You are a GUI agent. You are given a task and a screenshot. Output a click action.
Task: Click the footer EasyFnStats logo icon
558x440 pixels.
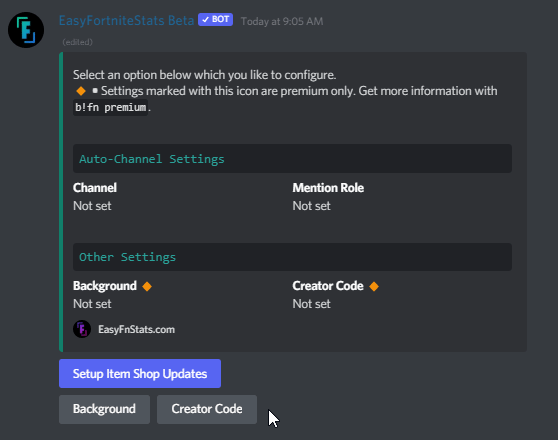82,329
